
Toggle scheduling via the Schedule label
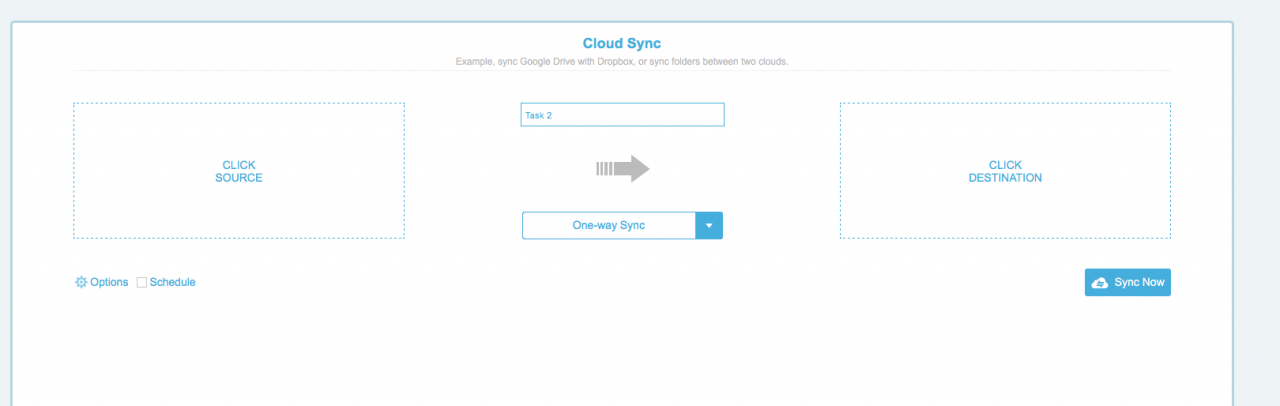[172, 282]
